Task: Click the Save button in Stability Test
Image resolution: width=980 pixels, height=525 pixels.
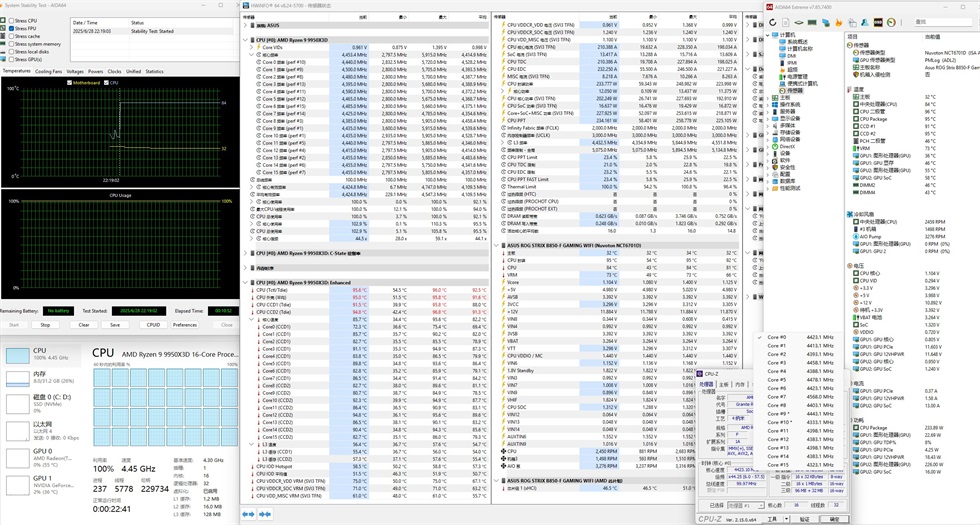Action: 115,325
